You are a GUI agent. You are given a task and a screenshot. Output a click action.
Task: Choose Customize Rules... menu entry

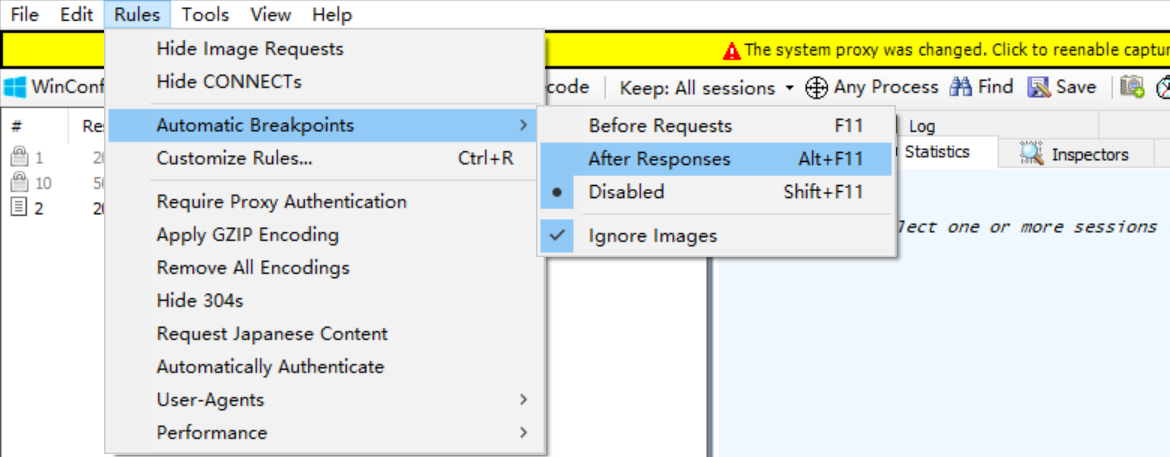[x=234, y=158]
